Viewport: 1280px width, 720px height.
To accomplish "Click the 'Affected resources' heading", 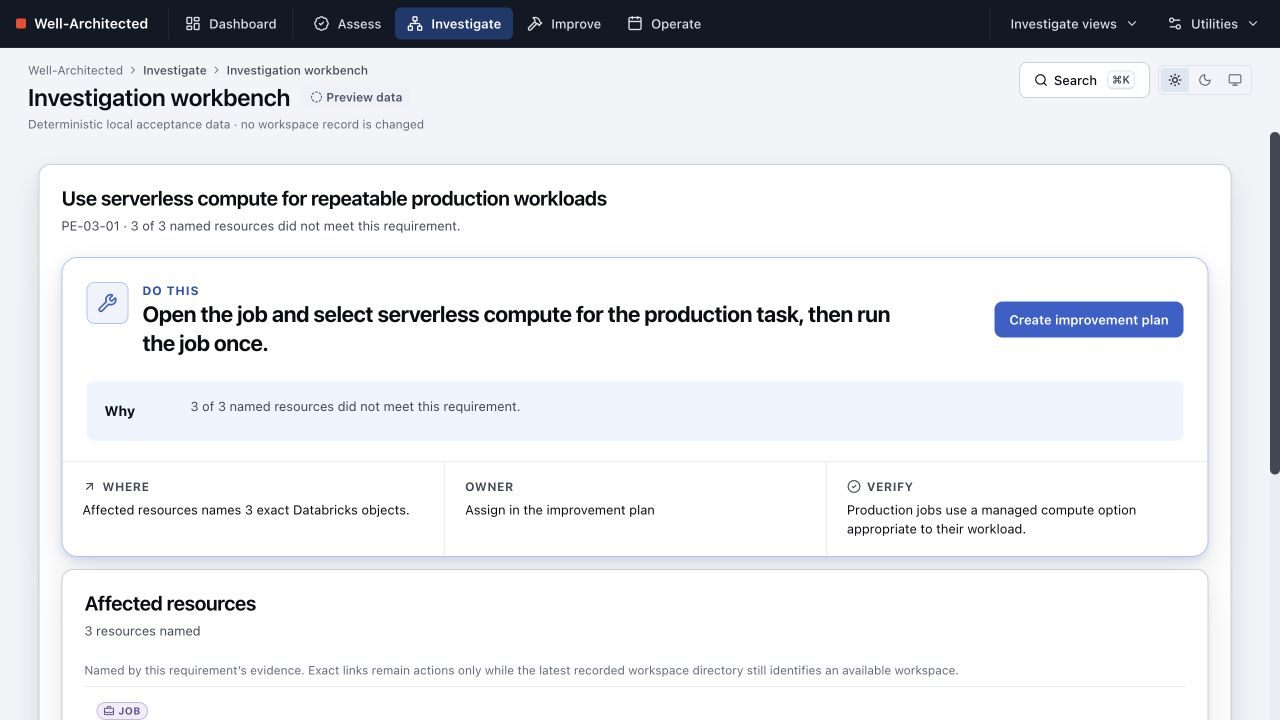I will pyautogui.click(x=170, y=604).
